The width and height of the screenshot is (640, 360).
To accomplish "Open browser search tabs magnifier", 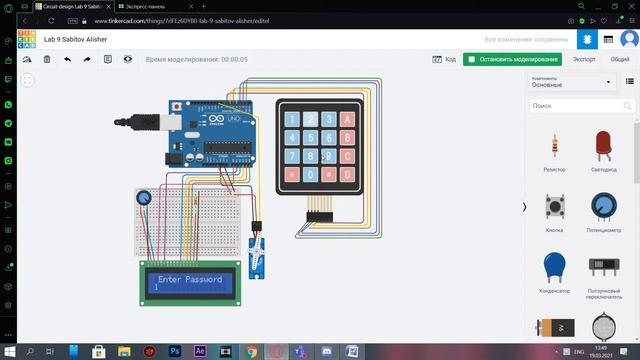I will tap(581, 6).
